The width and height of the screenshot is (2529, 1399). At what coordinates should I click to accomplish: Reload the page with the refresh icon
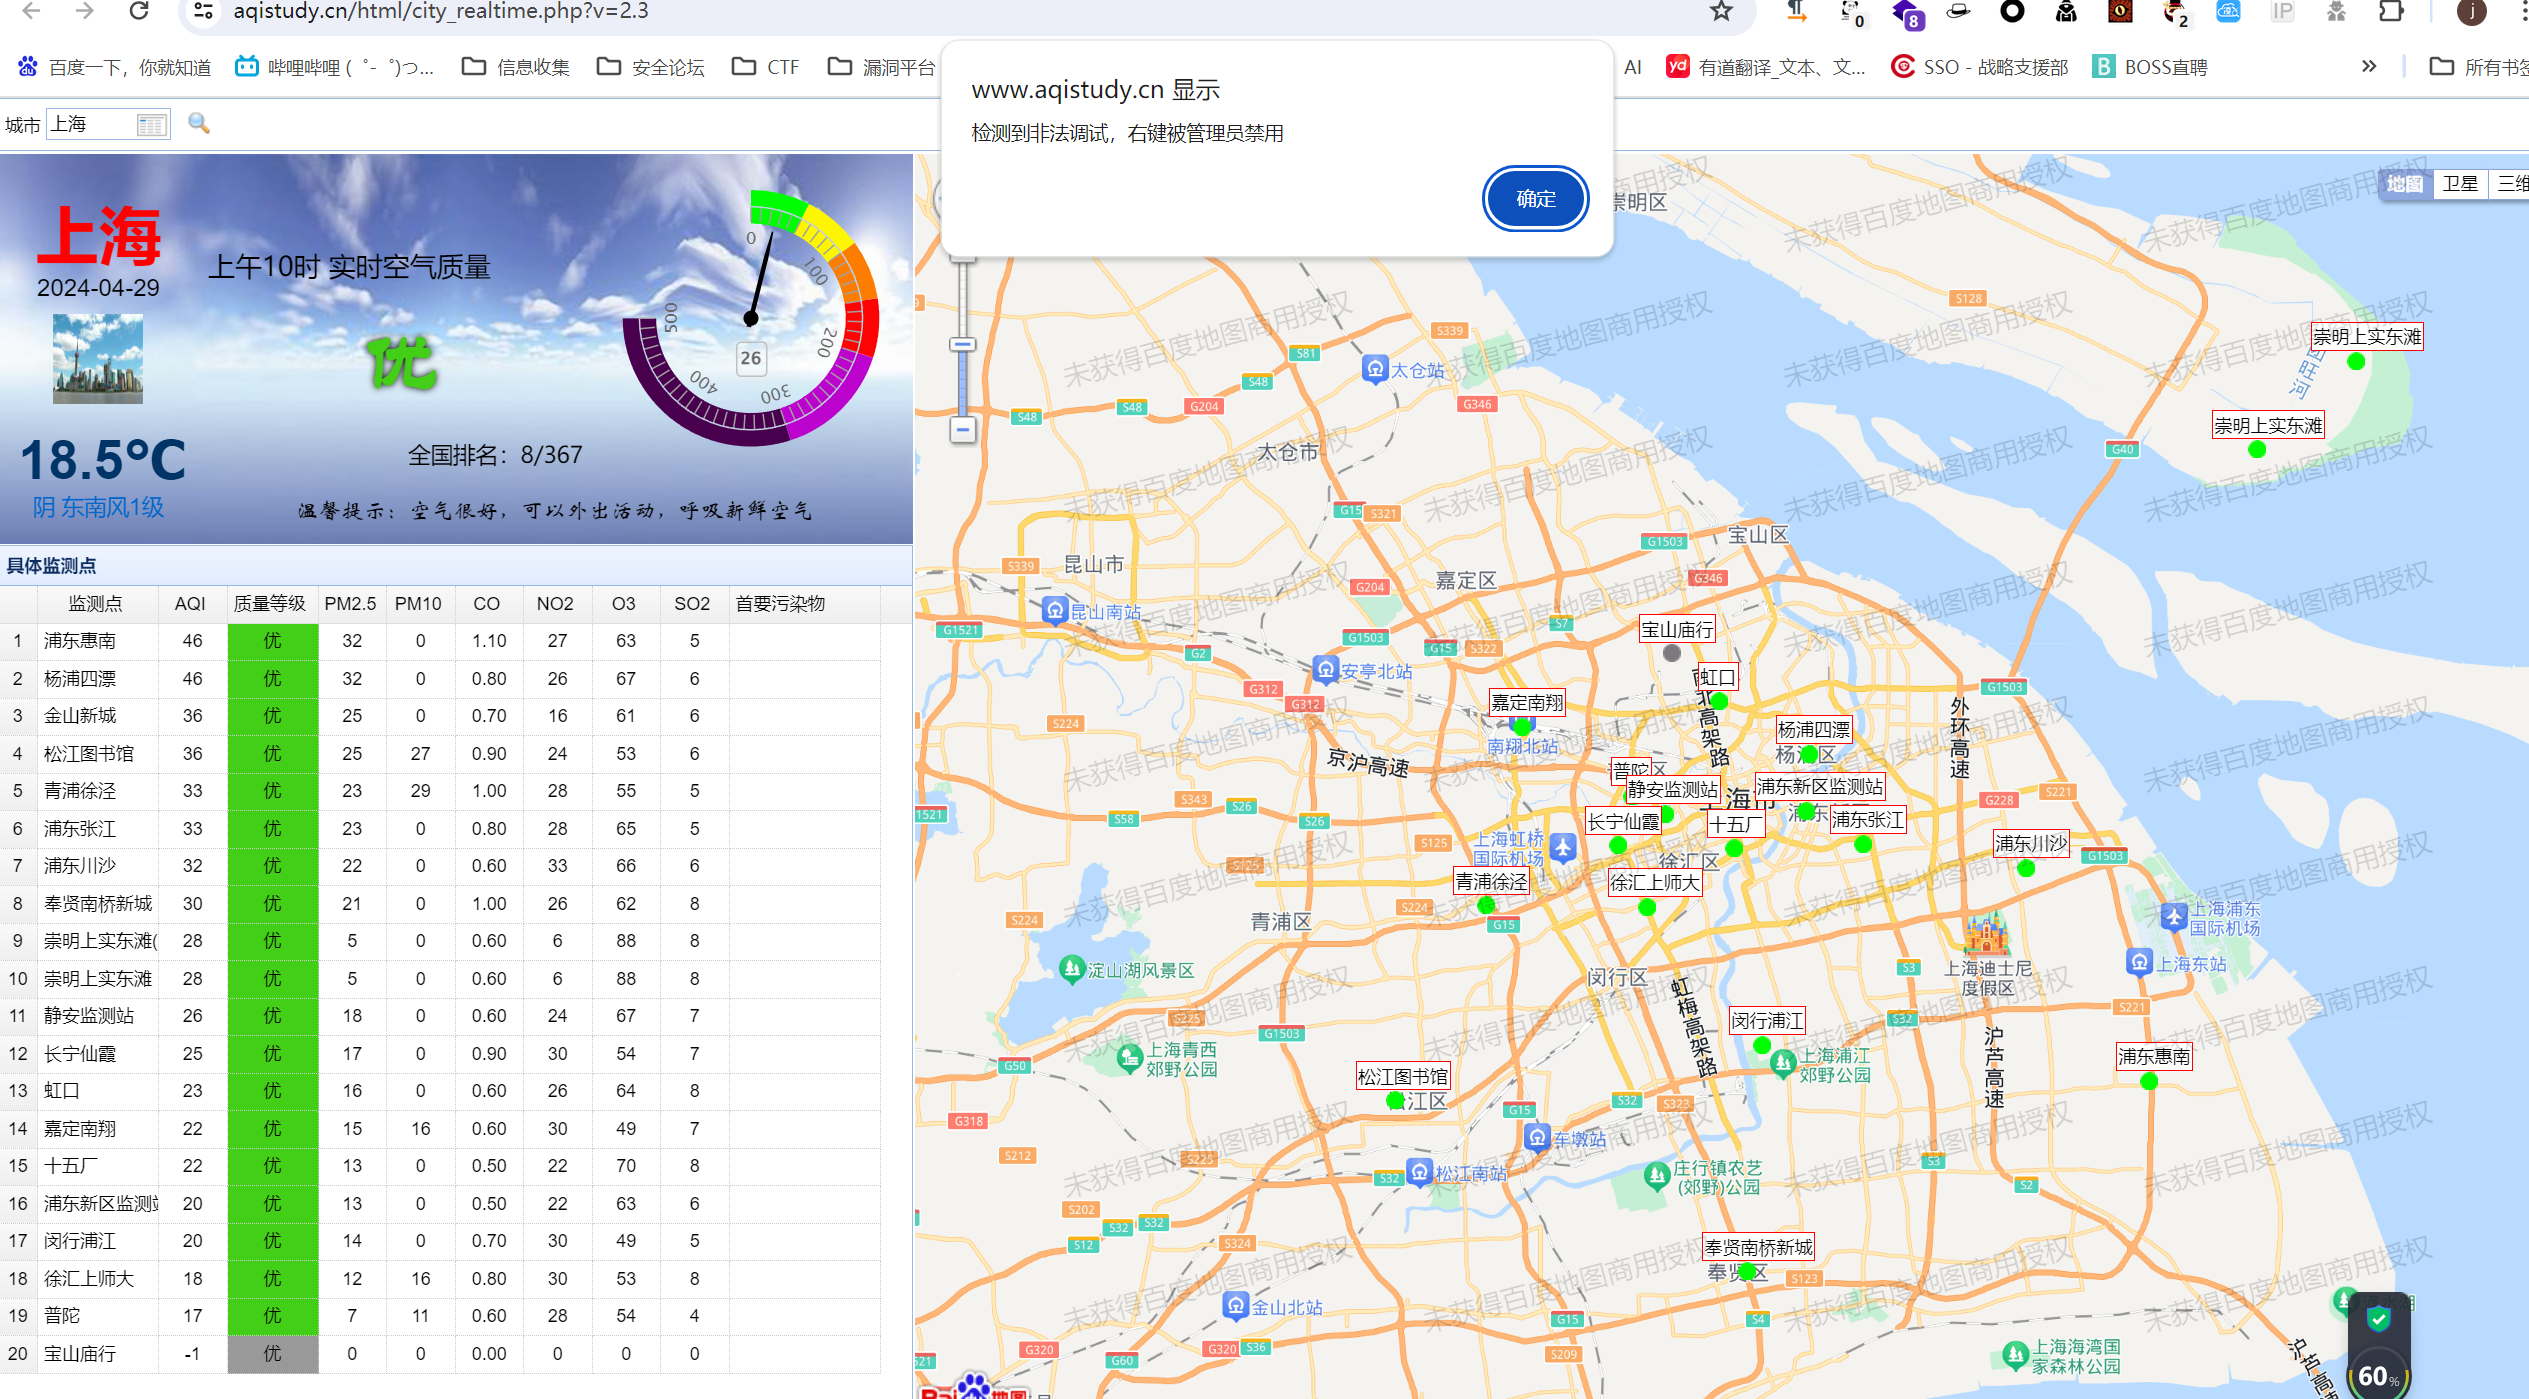(x=139, y=12)
